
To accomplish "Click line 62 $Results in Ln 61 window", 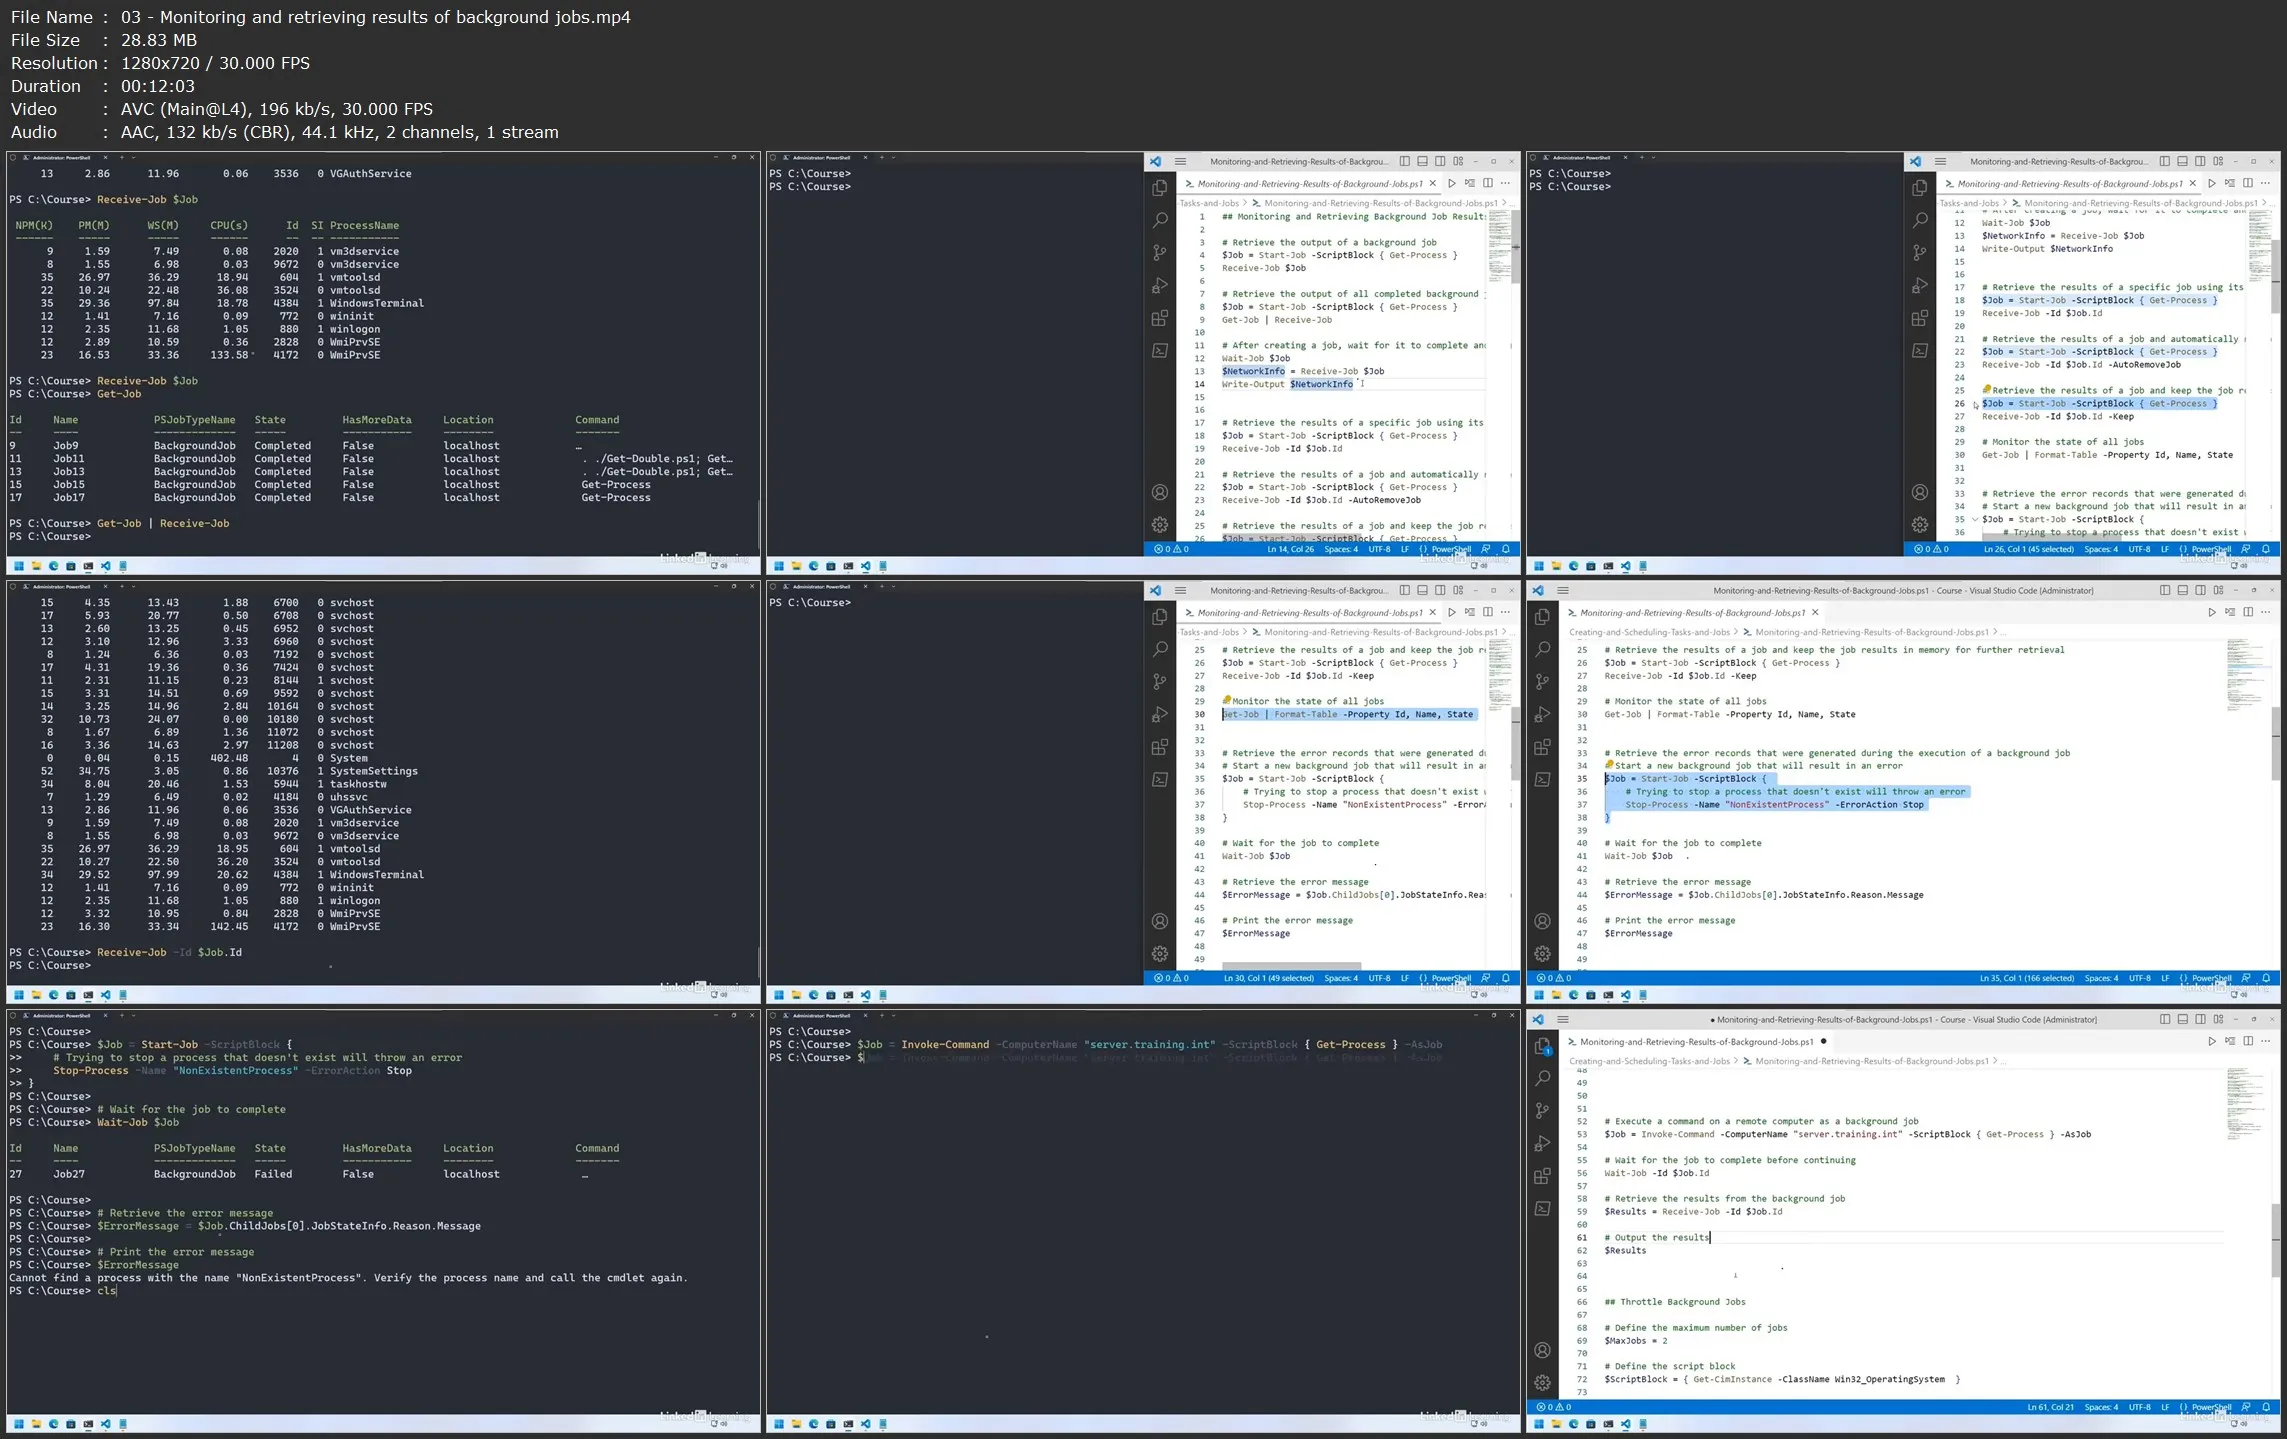I will (1625, 1250).
